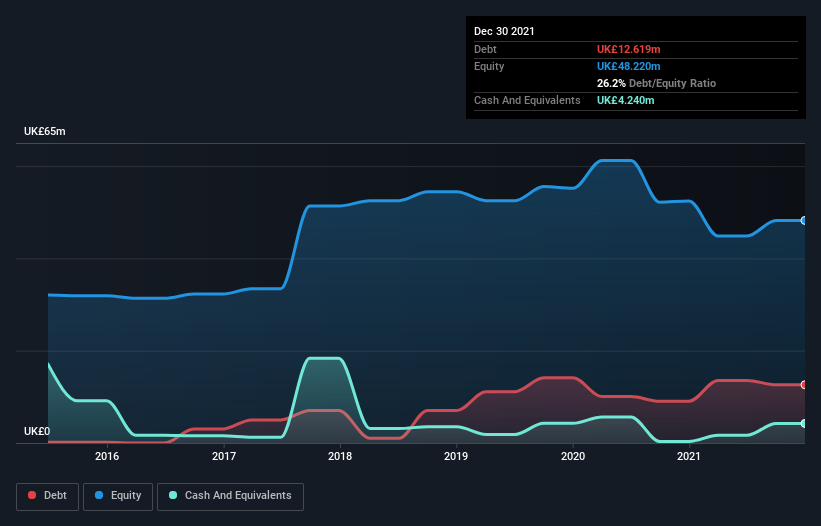Click the 26.2% Debt/Equity Ratio text

click(656, 83)
